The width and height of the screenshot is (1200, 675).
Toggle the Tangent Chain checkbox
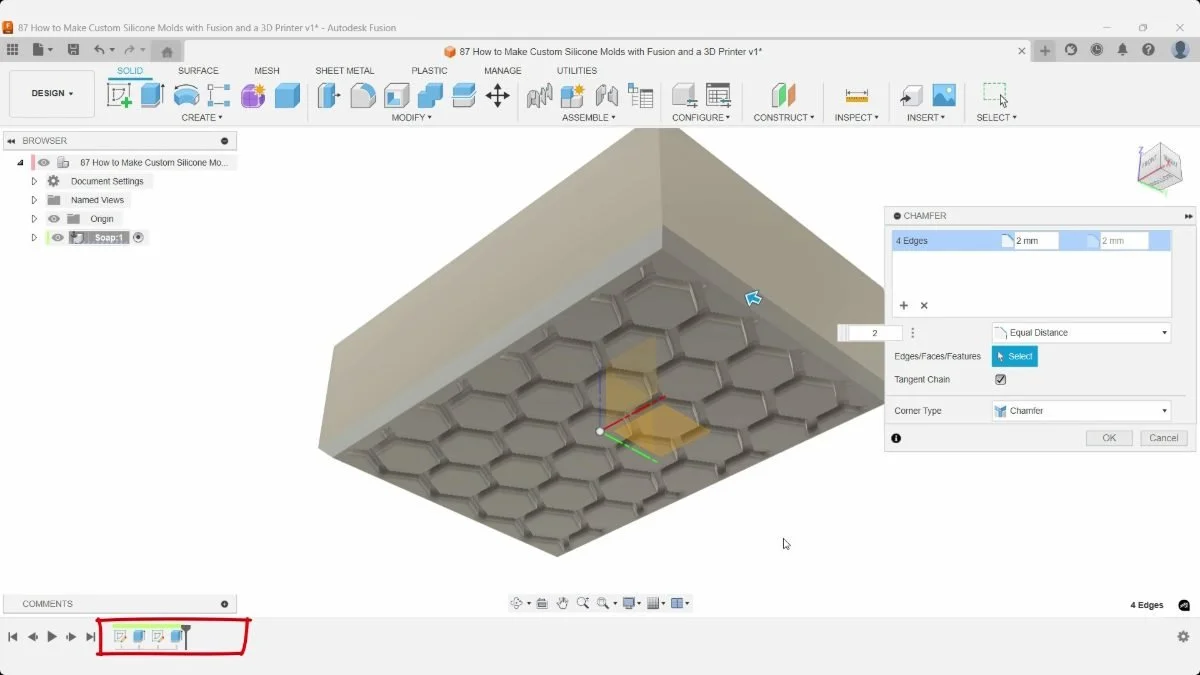1000,380
